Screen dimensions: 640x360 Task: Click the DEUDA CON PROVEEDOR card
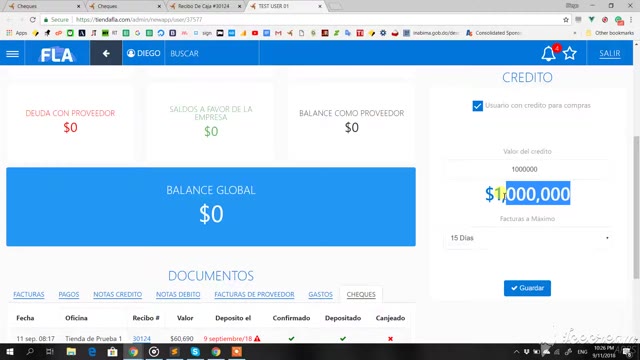70,121
